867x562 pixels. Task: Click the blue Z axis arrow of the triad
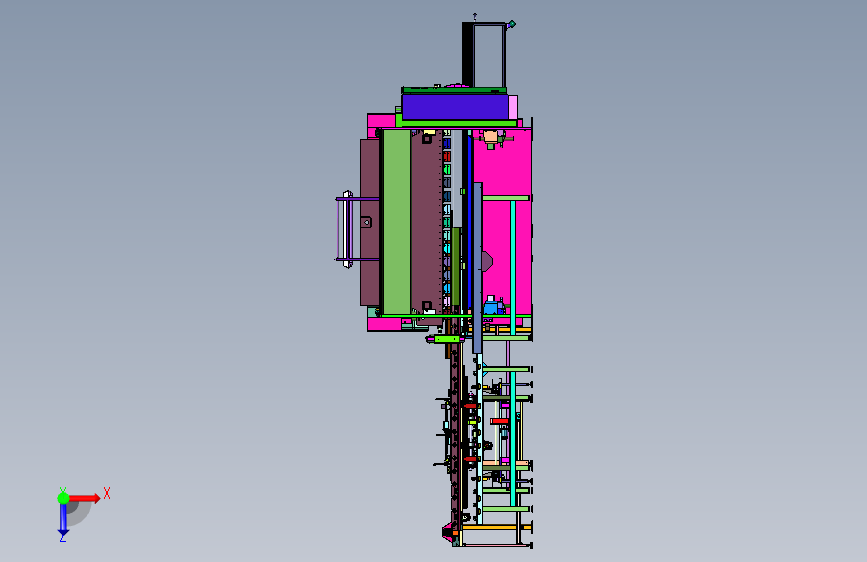click(x=63, y=520)
